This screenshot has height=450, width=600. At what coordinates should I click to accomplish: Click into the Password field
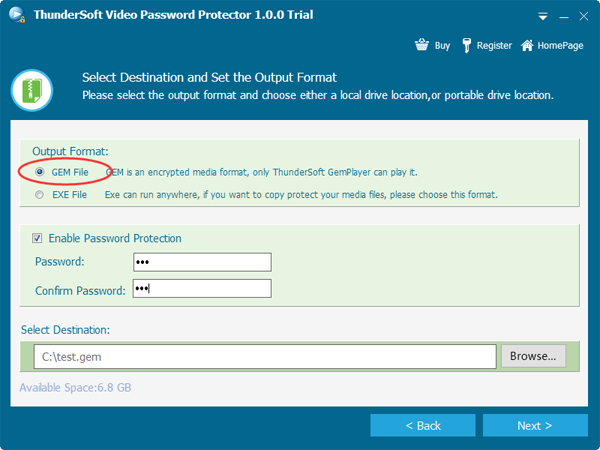(x=201, y=262)
